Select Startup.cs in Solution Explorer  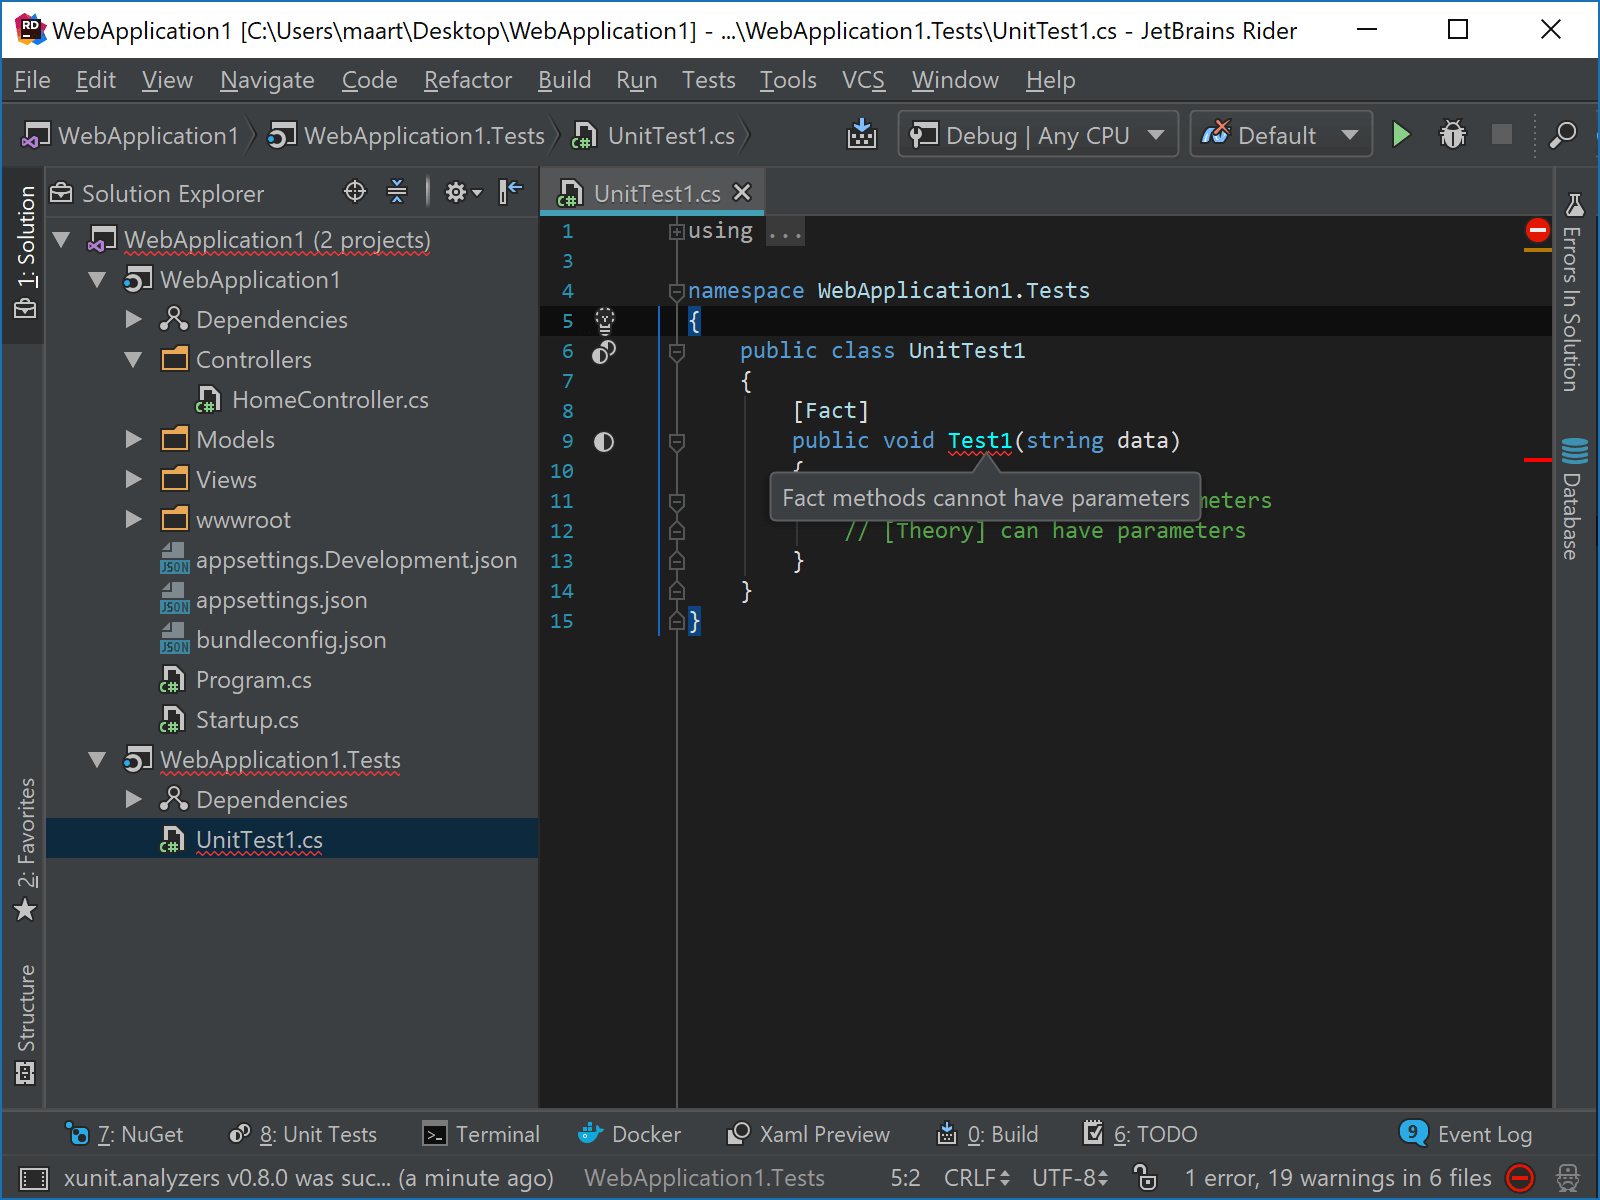click(247, 720)
